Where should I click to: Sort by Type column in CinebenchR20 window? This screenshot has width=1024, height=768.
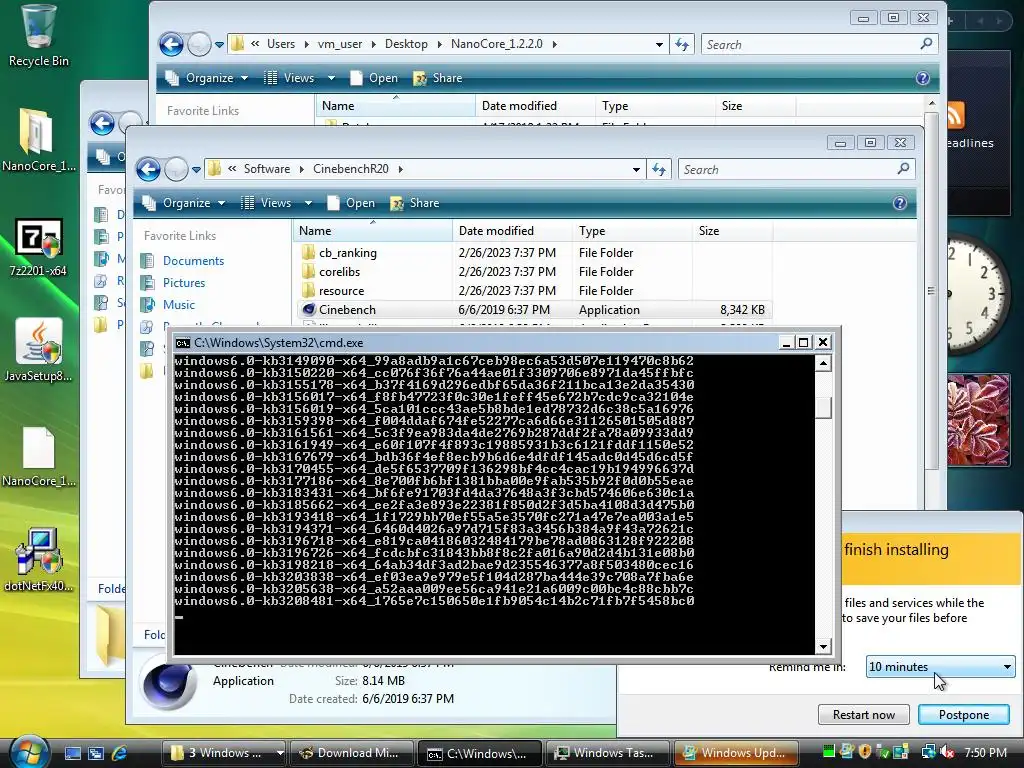pyautogui.click(x=632, y=231)
